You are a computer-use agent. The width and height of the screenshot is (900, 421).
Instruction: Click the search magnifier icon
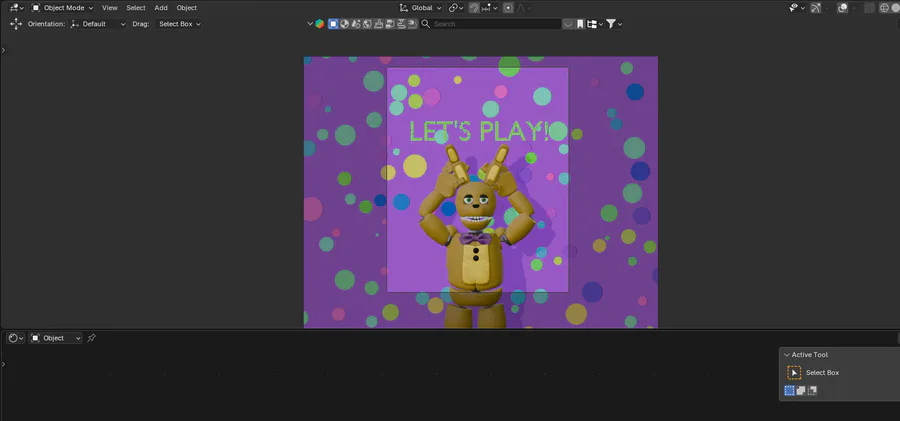click(x=426, y=24)
